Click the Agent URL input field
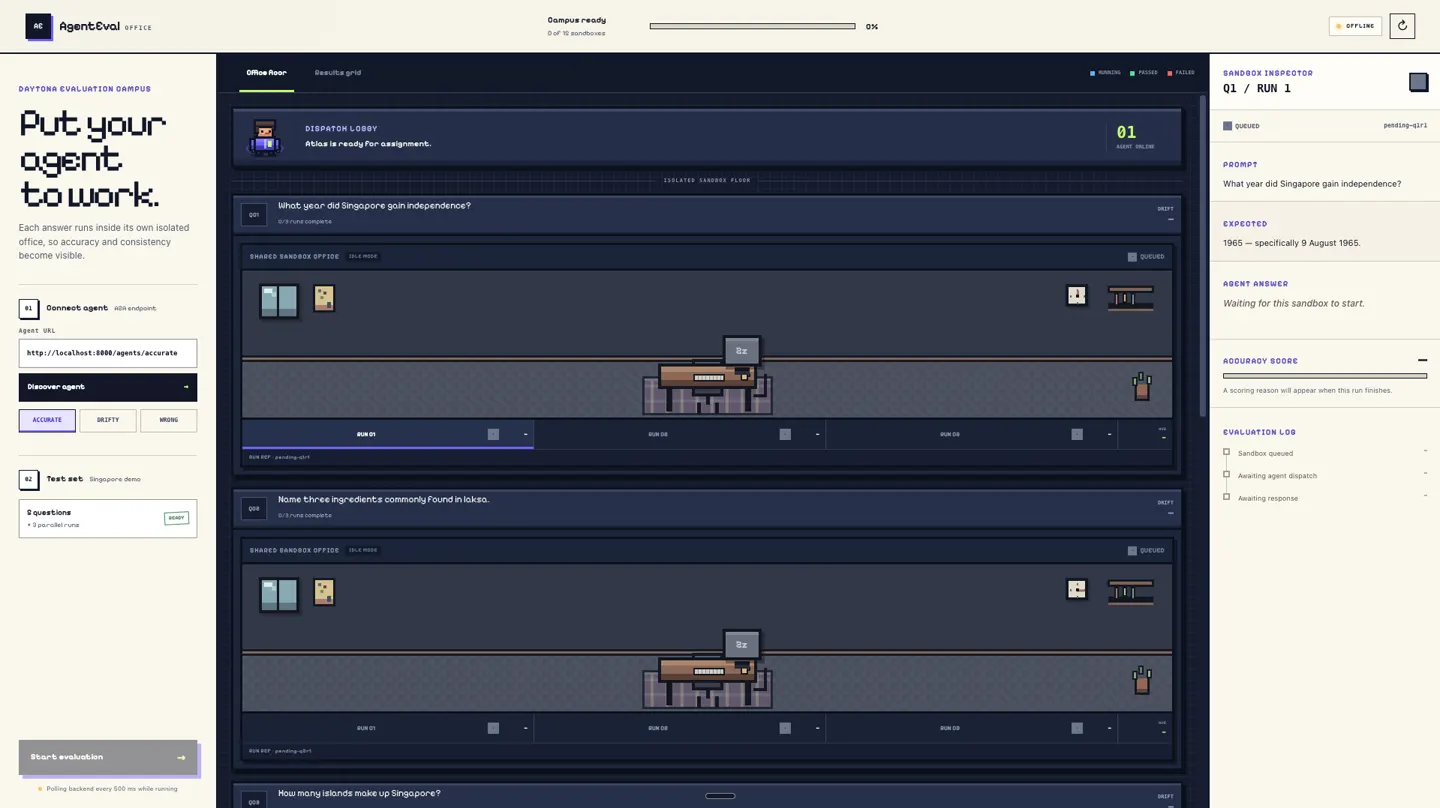Screen dimensions: 1440x808 108,353
